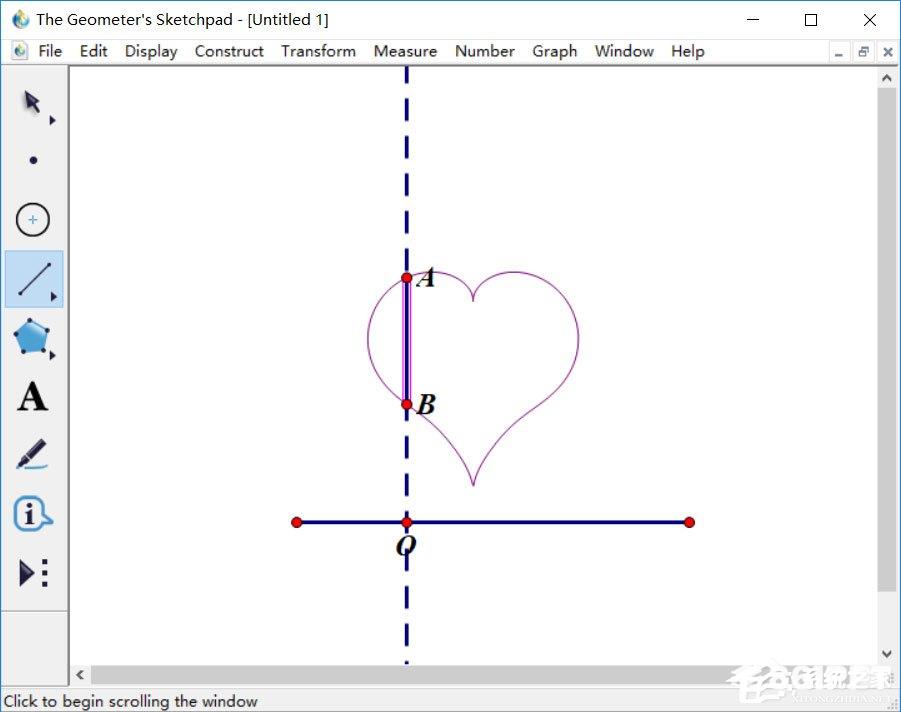Open the File menu

[x=50, y=51]
